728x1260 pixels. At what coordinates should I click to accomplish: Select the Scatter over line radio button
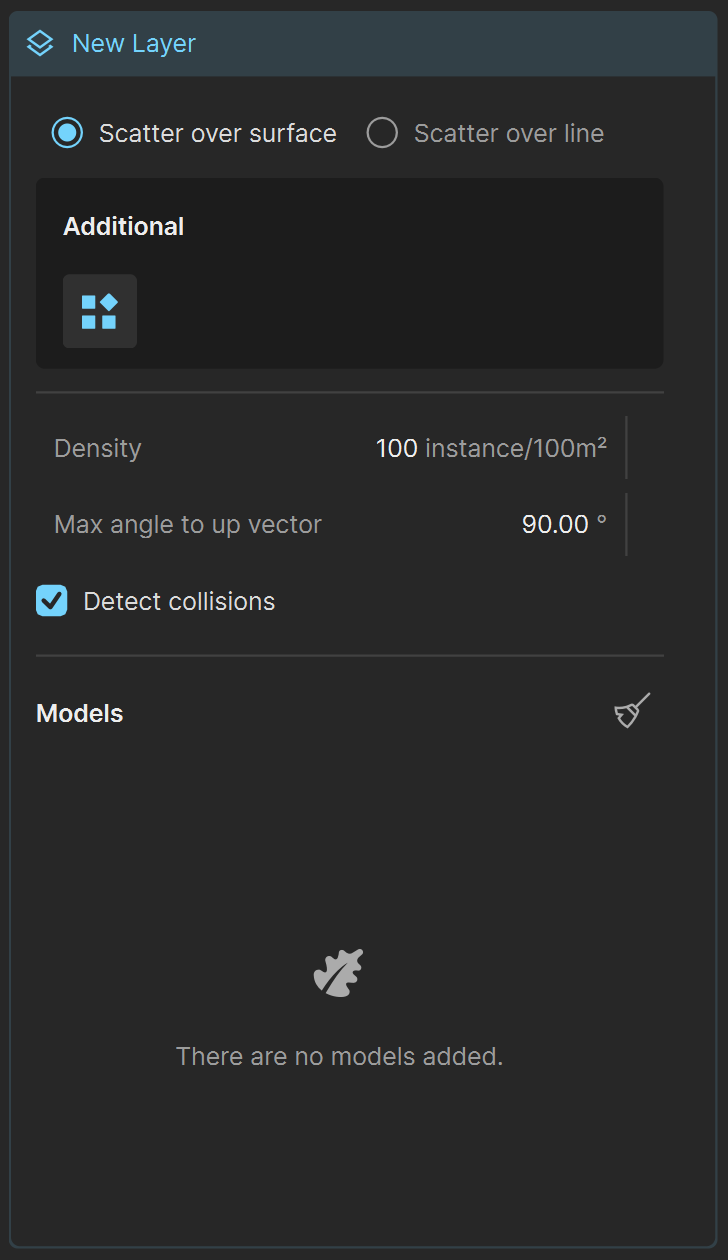coord(382,133)
